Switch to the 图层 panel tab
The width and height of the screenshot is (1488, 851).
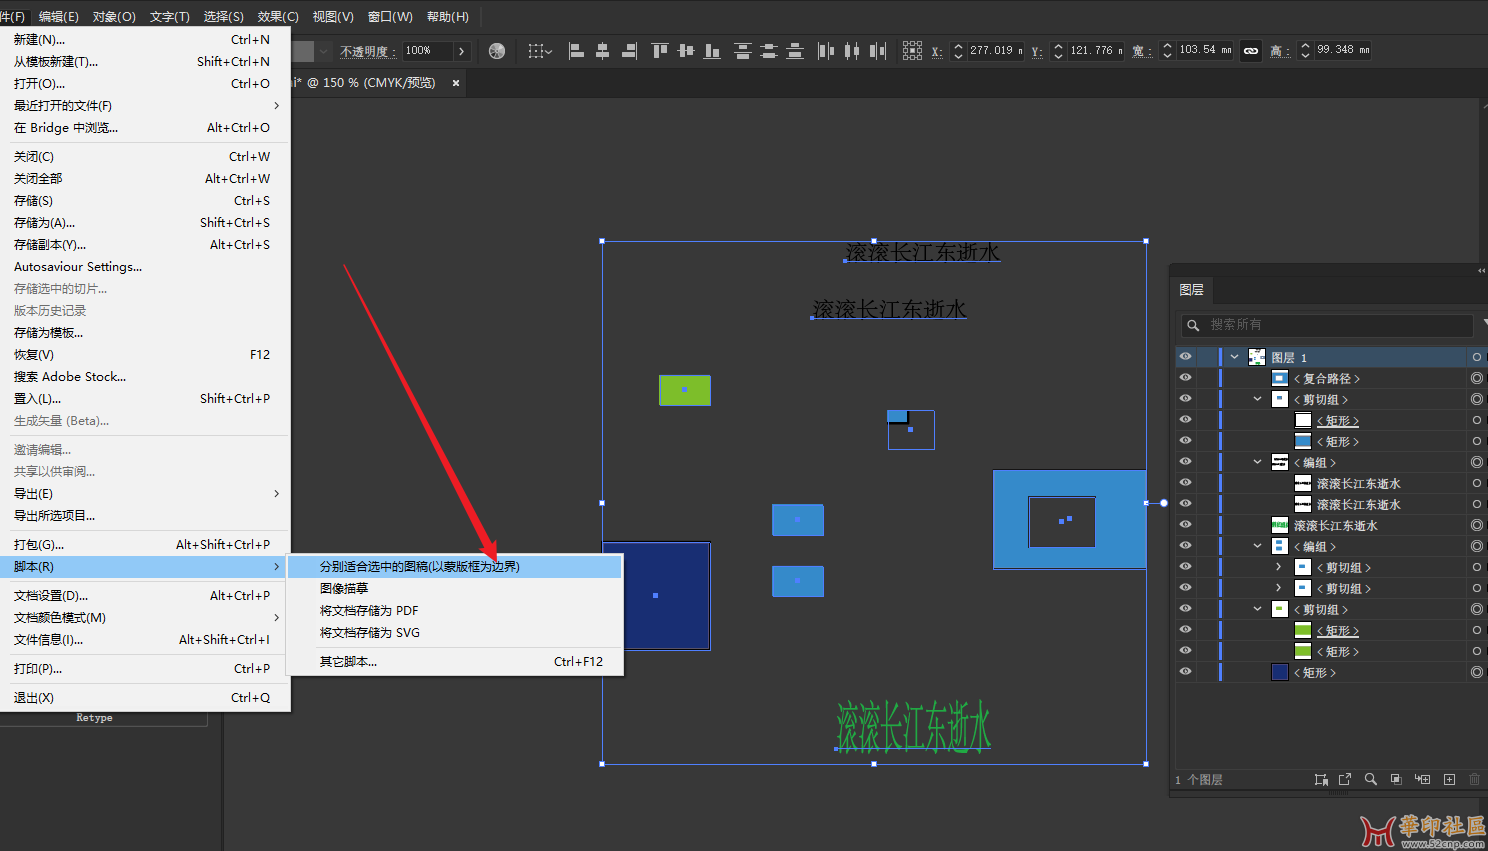[1192, 290]
